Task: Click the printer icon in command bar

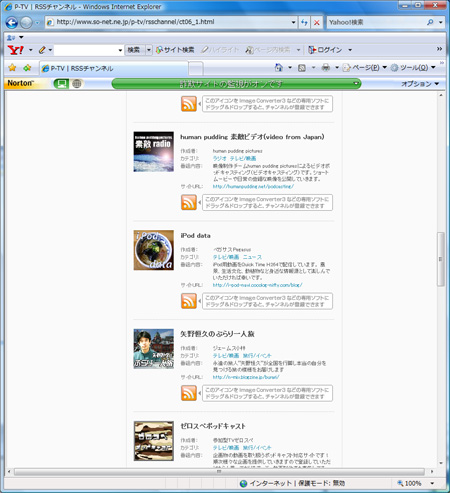Action: 325,68
